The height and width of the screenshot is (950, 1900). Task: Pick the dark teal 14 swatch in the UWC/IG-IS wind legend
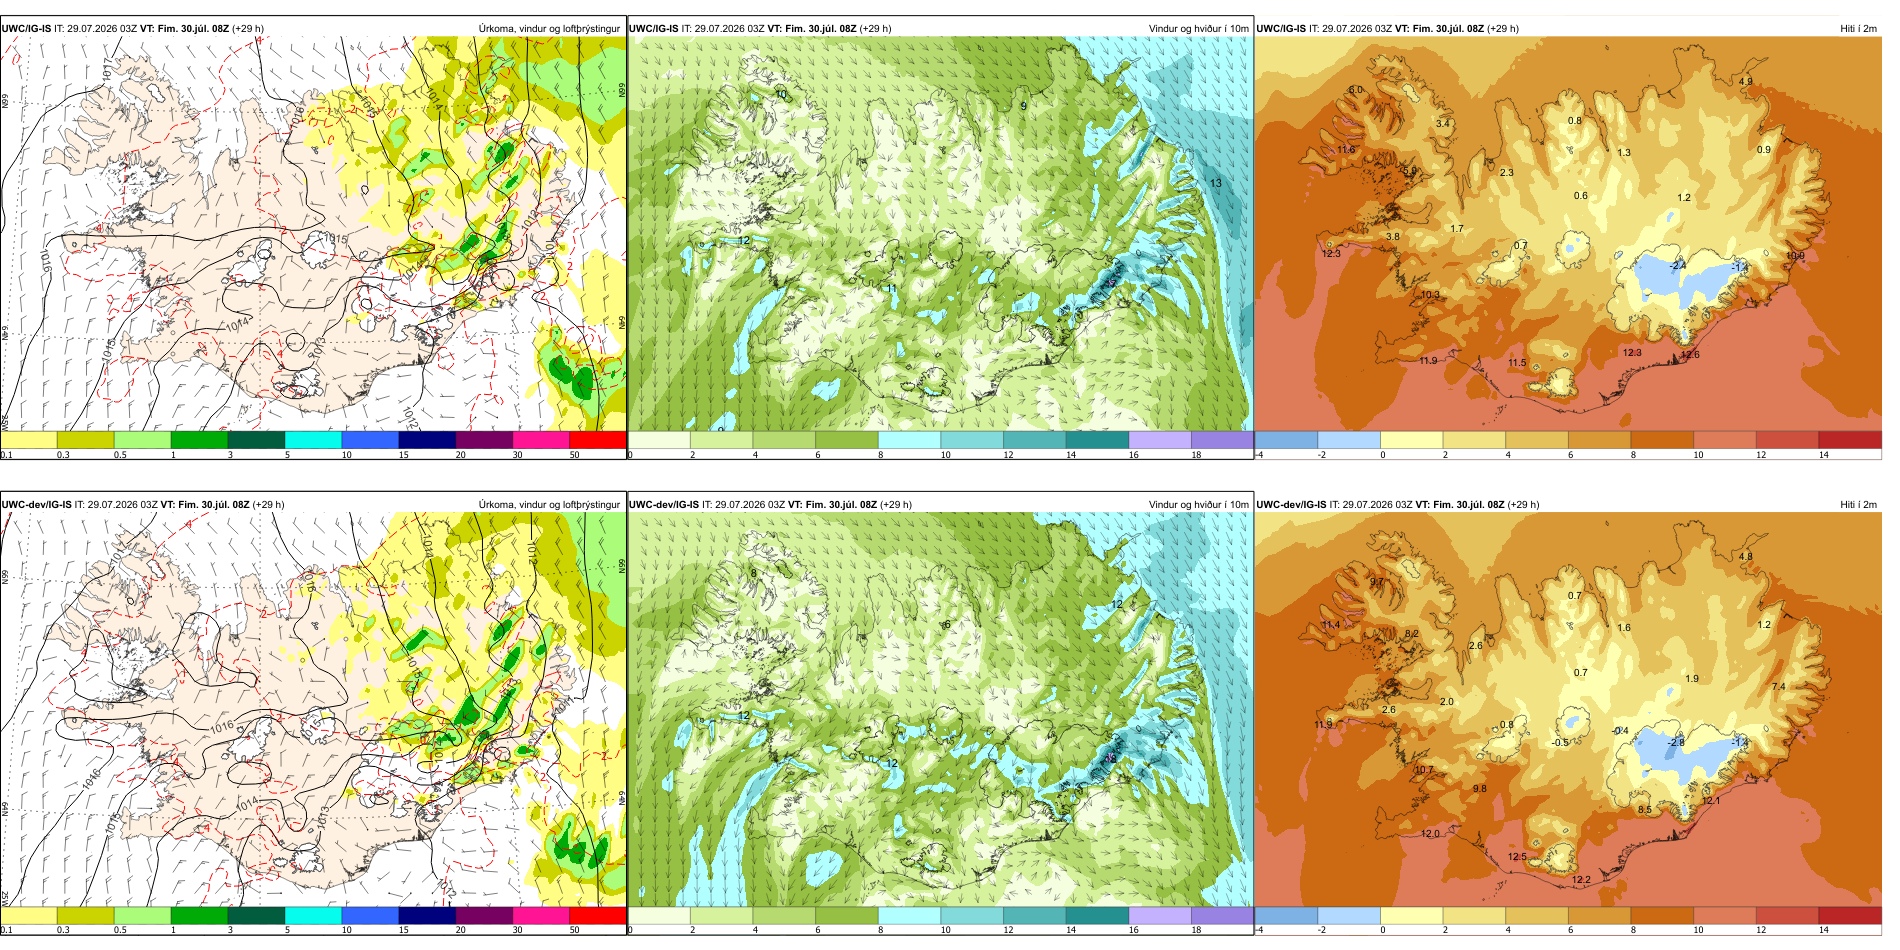click(1097, 440)
